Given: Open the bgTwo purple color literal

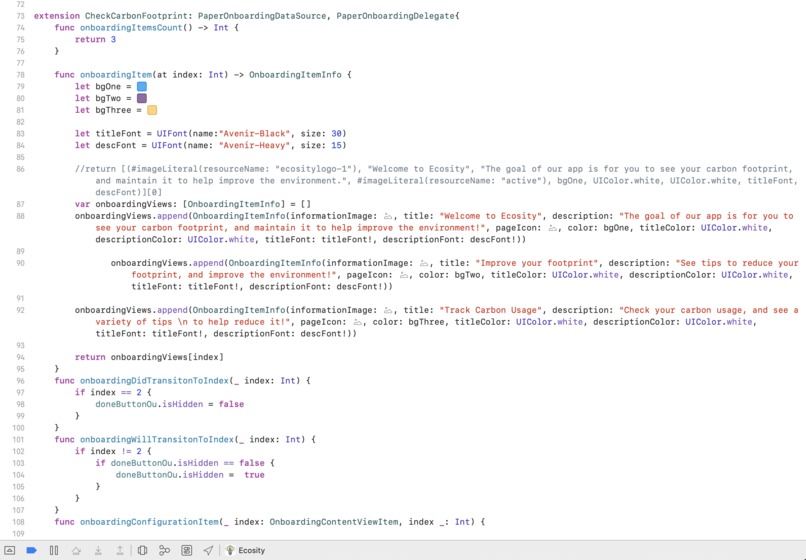Looking at the screenshot, I should click(x=142, y=98).
